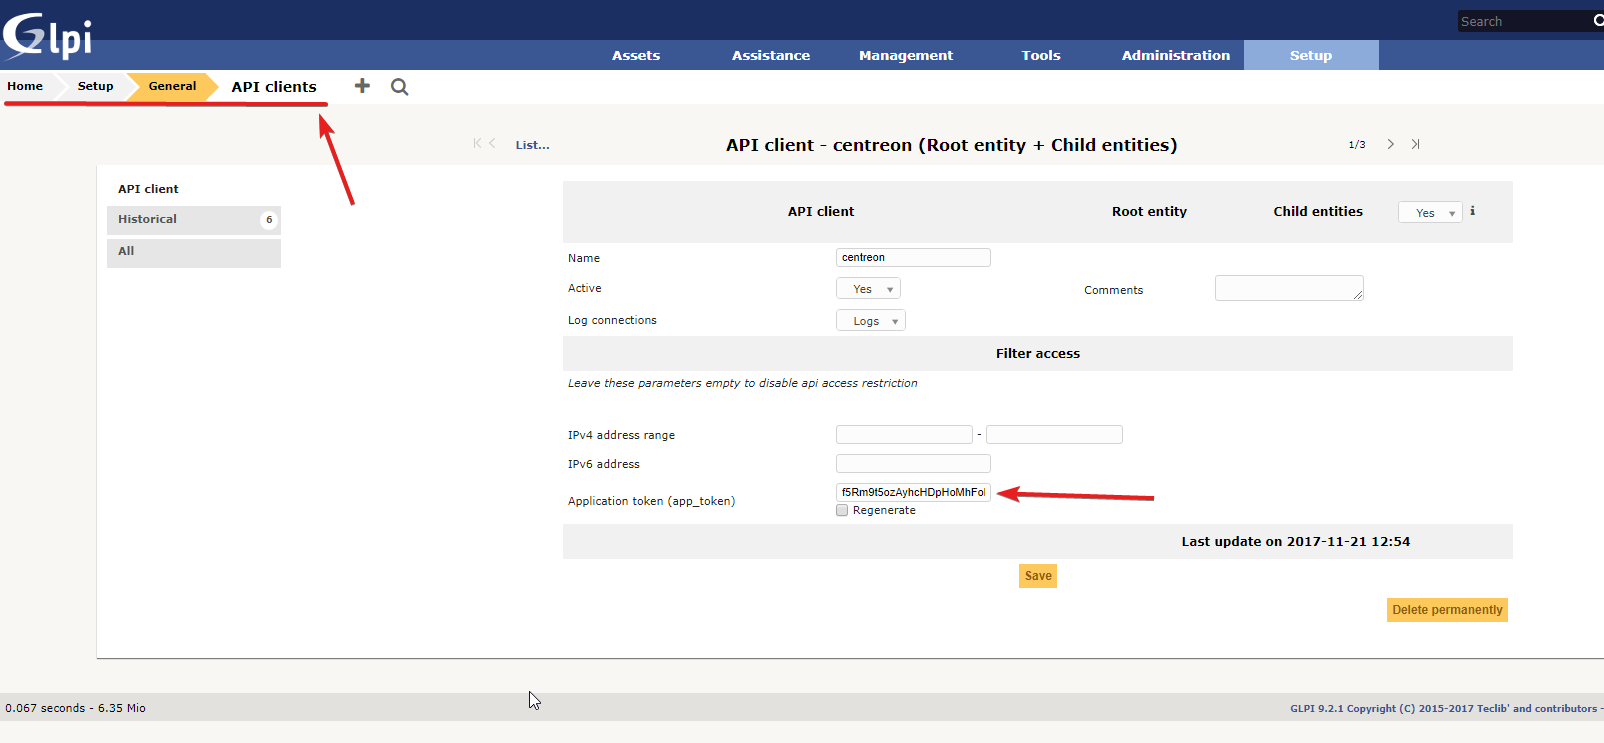Click the Application token field
The width and height of the screenshot is (1604, 743).
coord(913,492)
